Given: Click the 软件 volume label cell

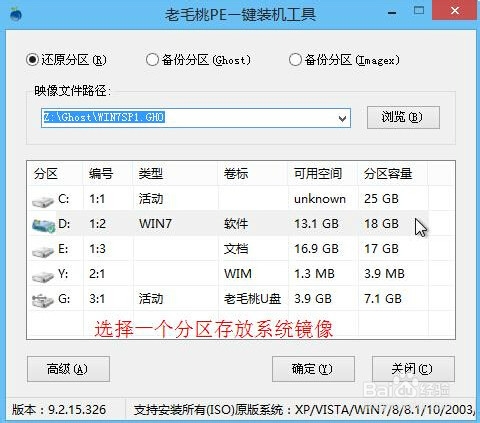Looking at the screenshot, I should click(236, 224).
